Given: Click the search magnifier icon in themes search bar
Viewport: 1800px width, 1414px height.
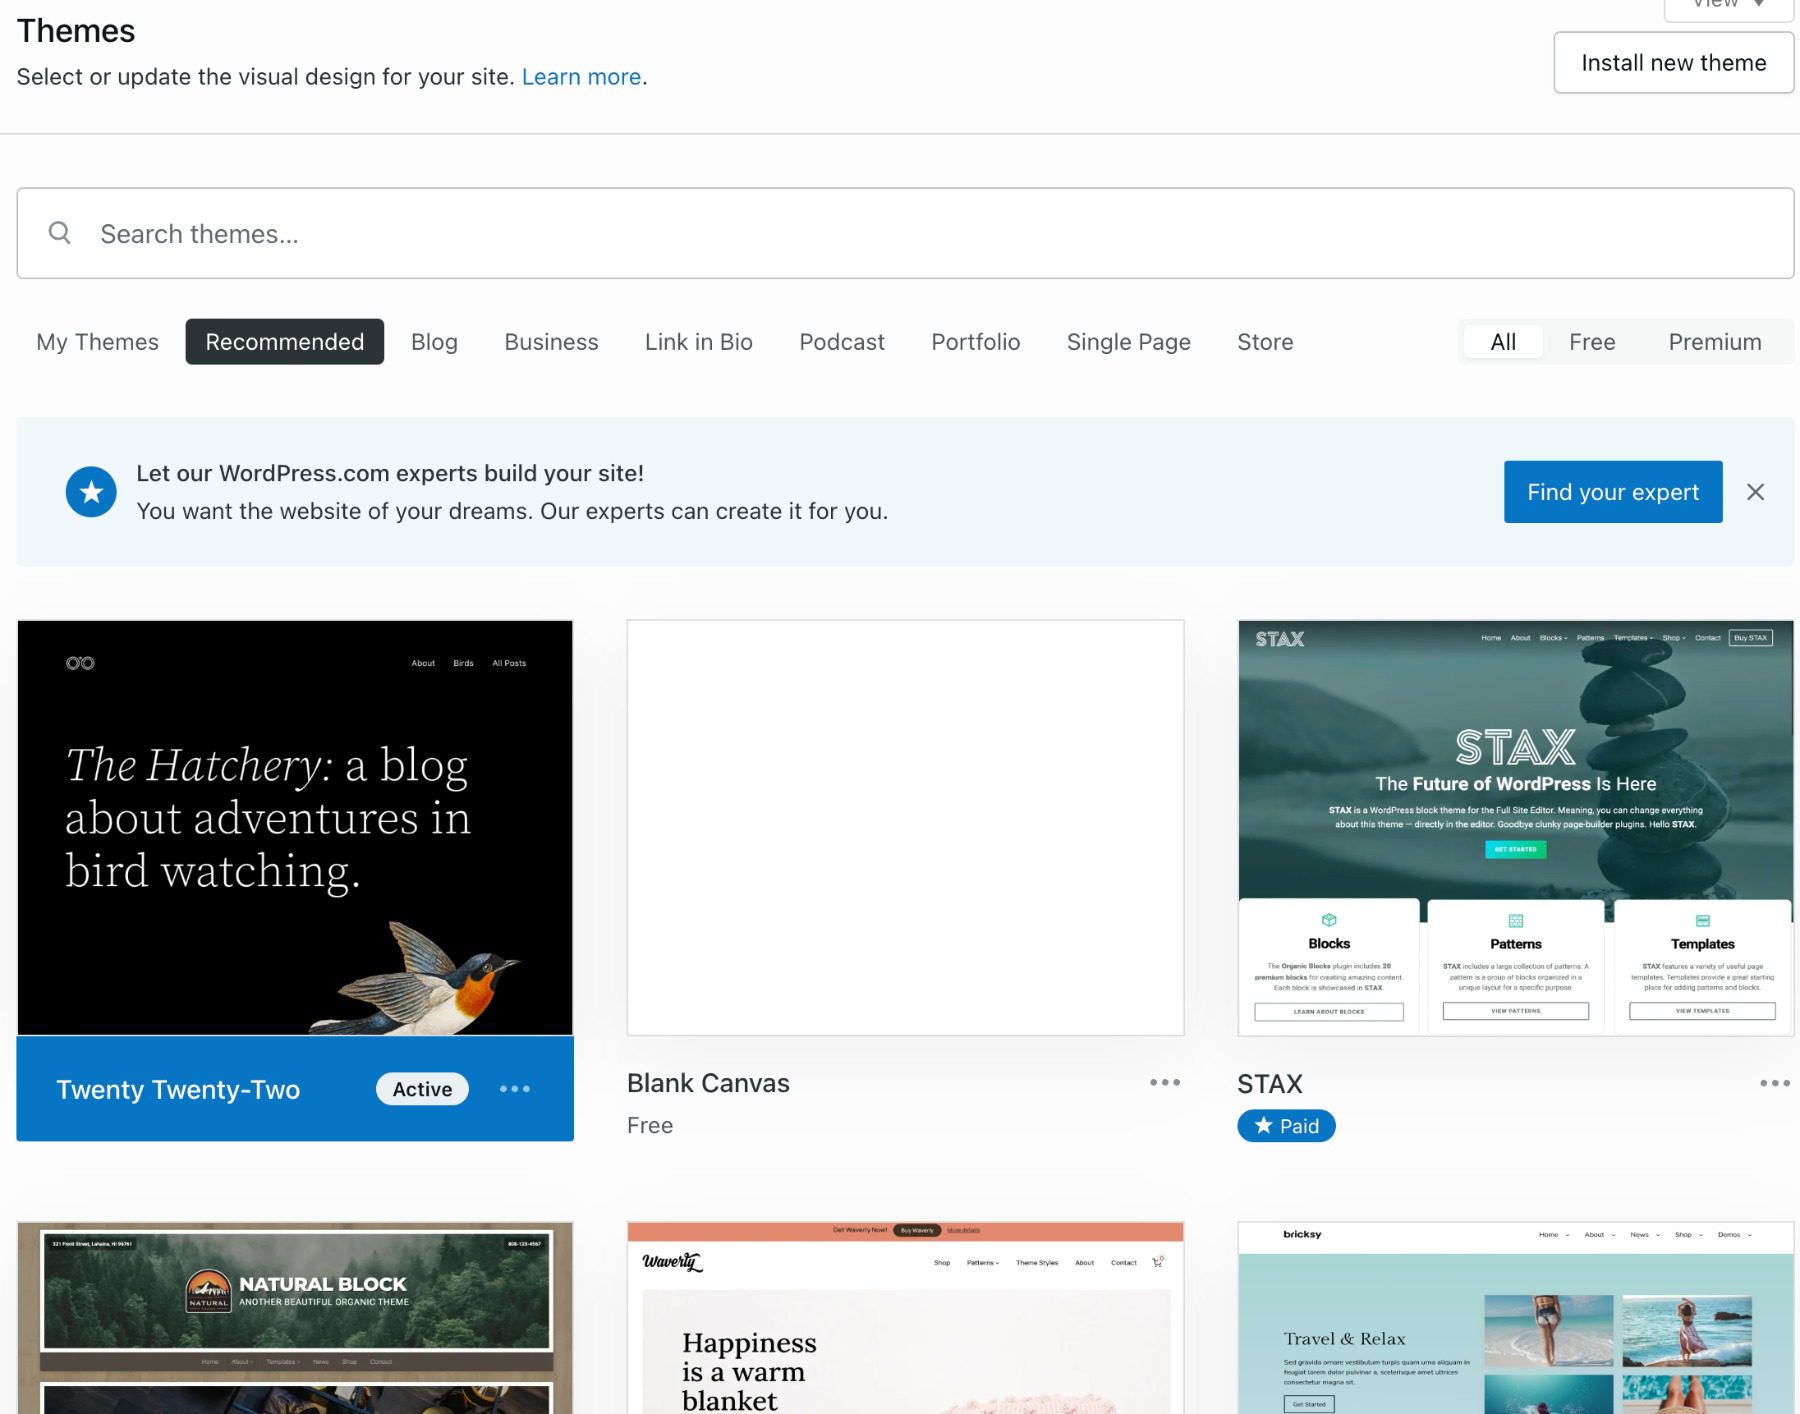Looking at the screenshot, I should [x=59, y=232].
